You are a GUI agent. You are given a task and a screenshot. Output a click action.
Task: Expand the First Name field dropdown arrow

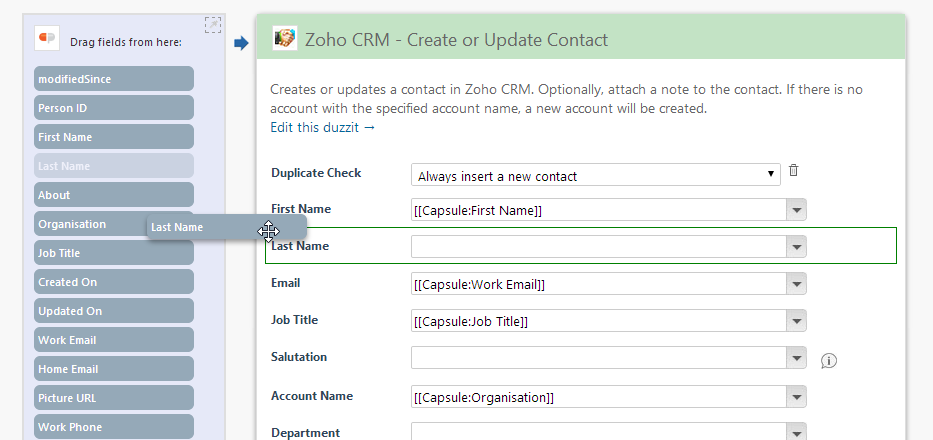tap(797, 210)
